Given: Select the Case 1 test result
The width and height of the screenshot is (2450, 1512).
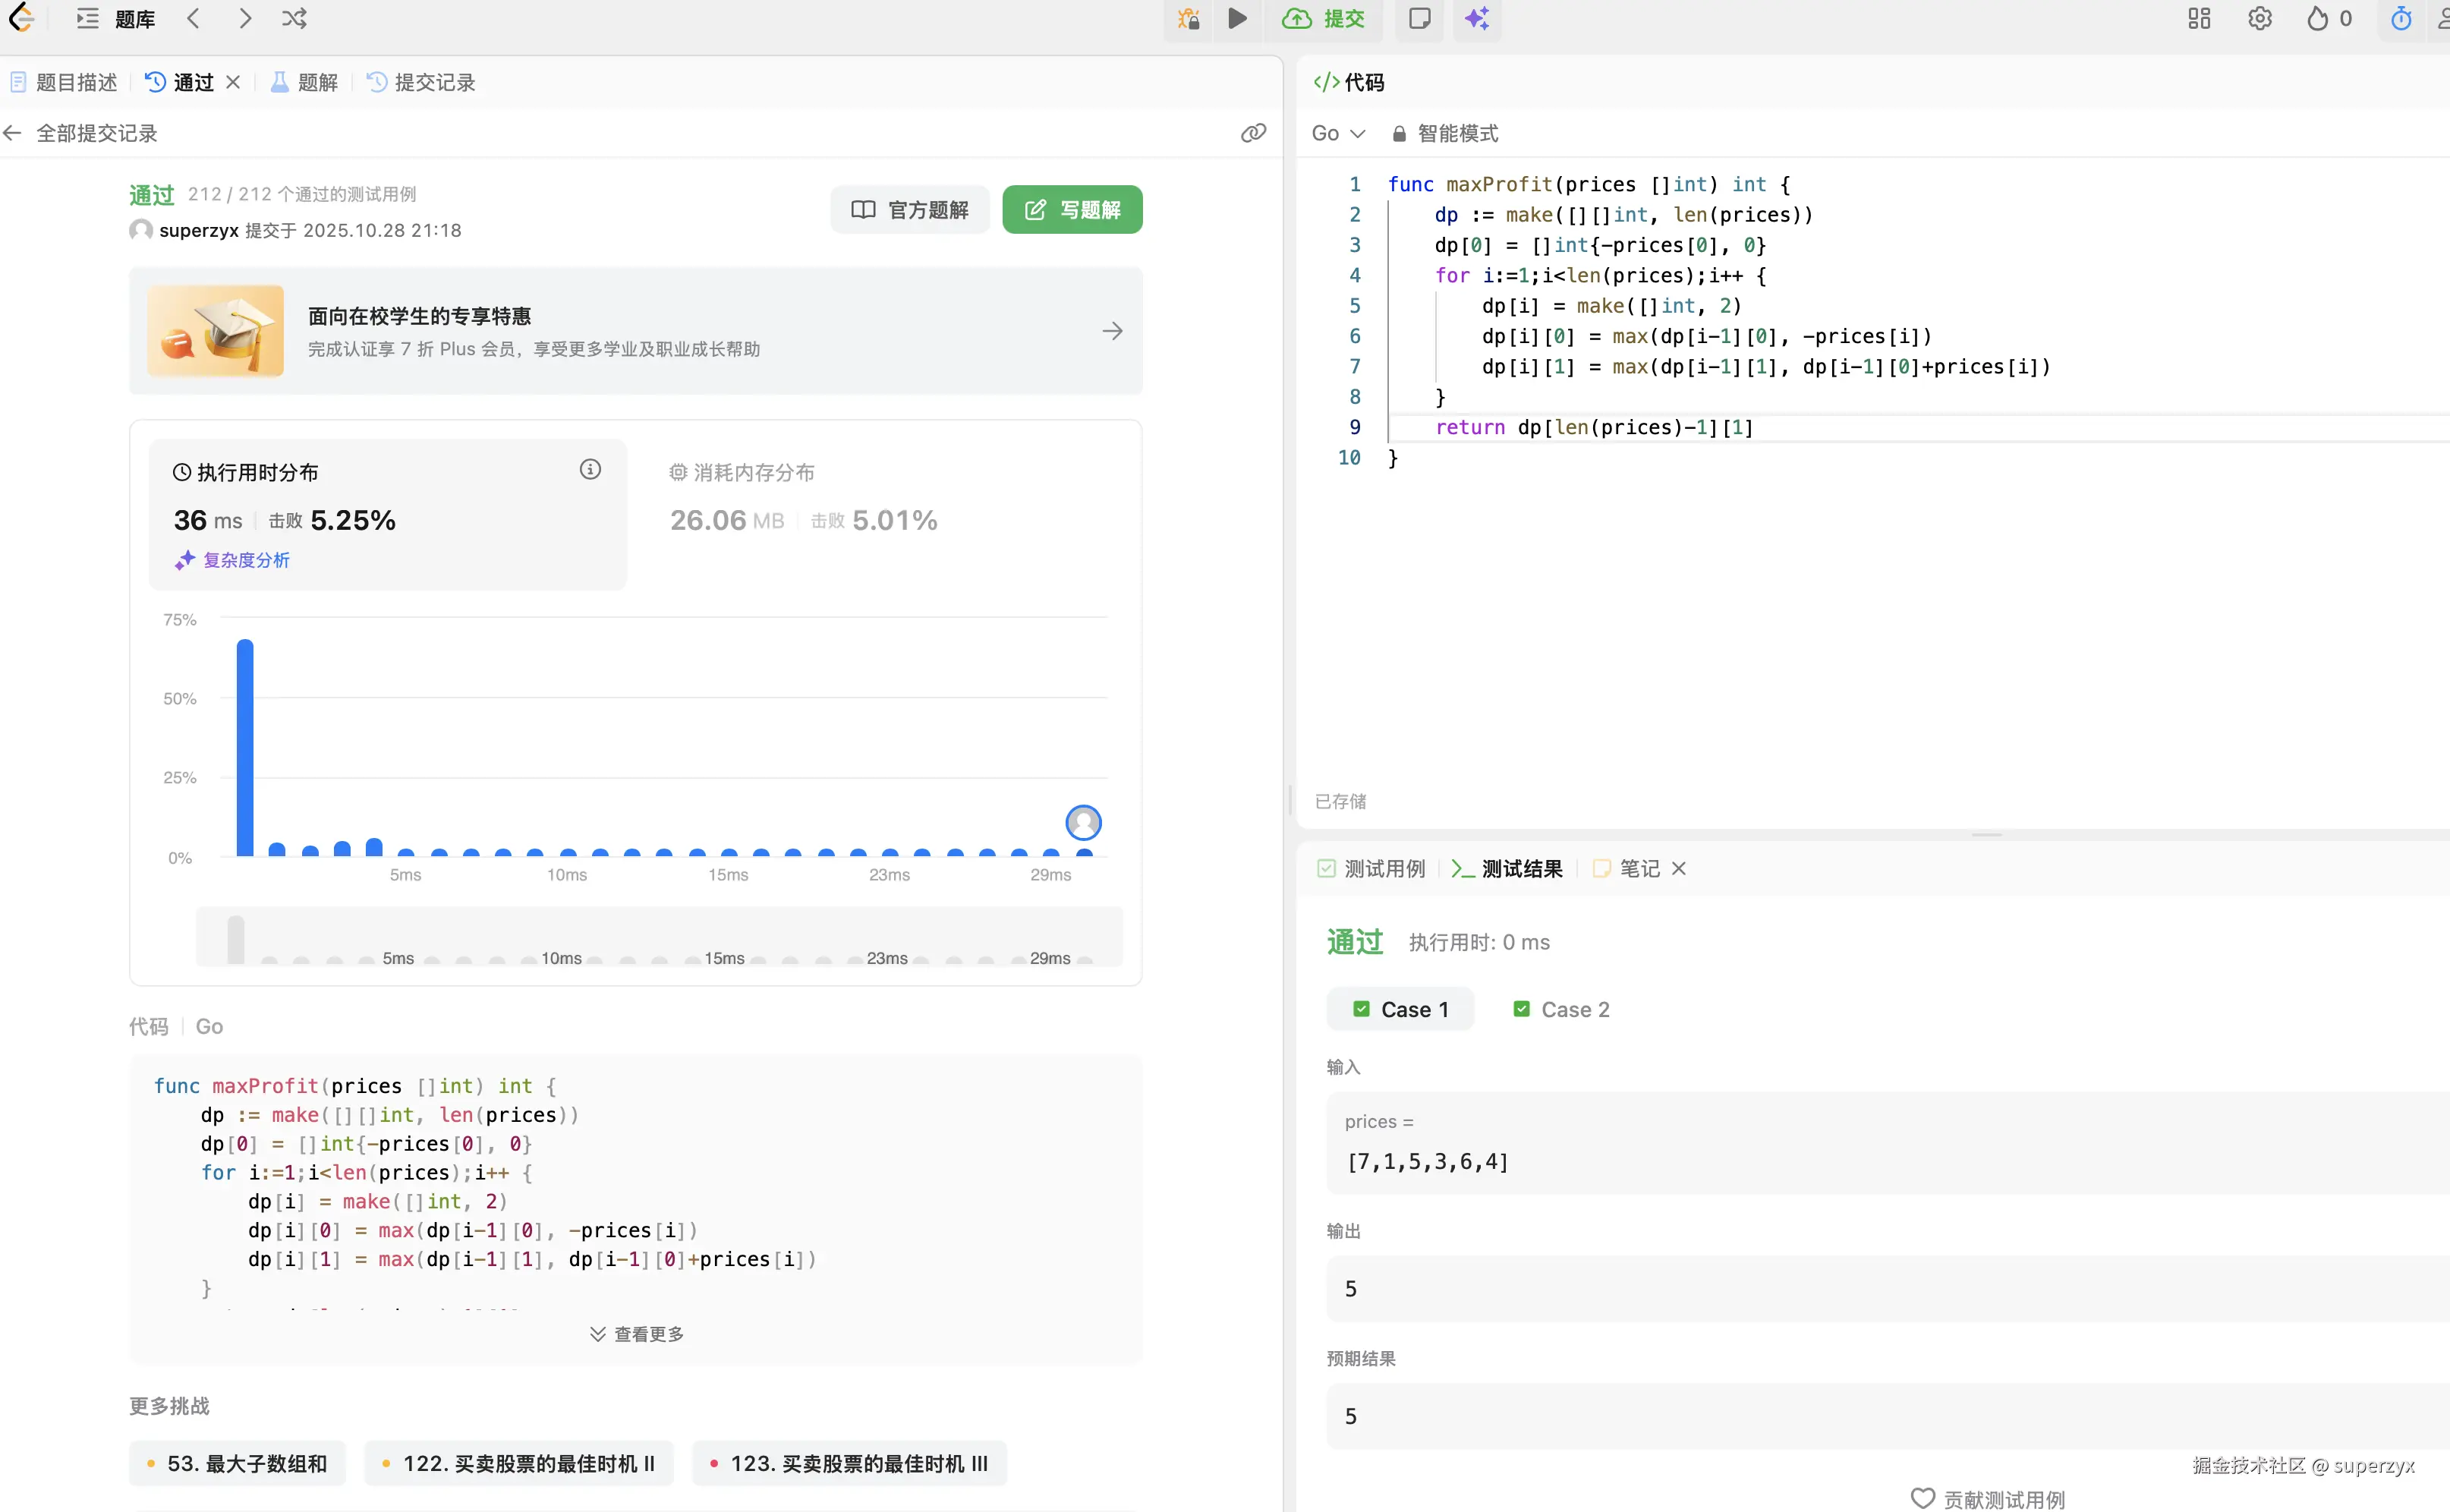Looking at the screenshot, I should 1400,1009.
